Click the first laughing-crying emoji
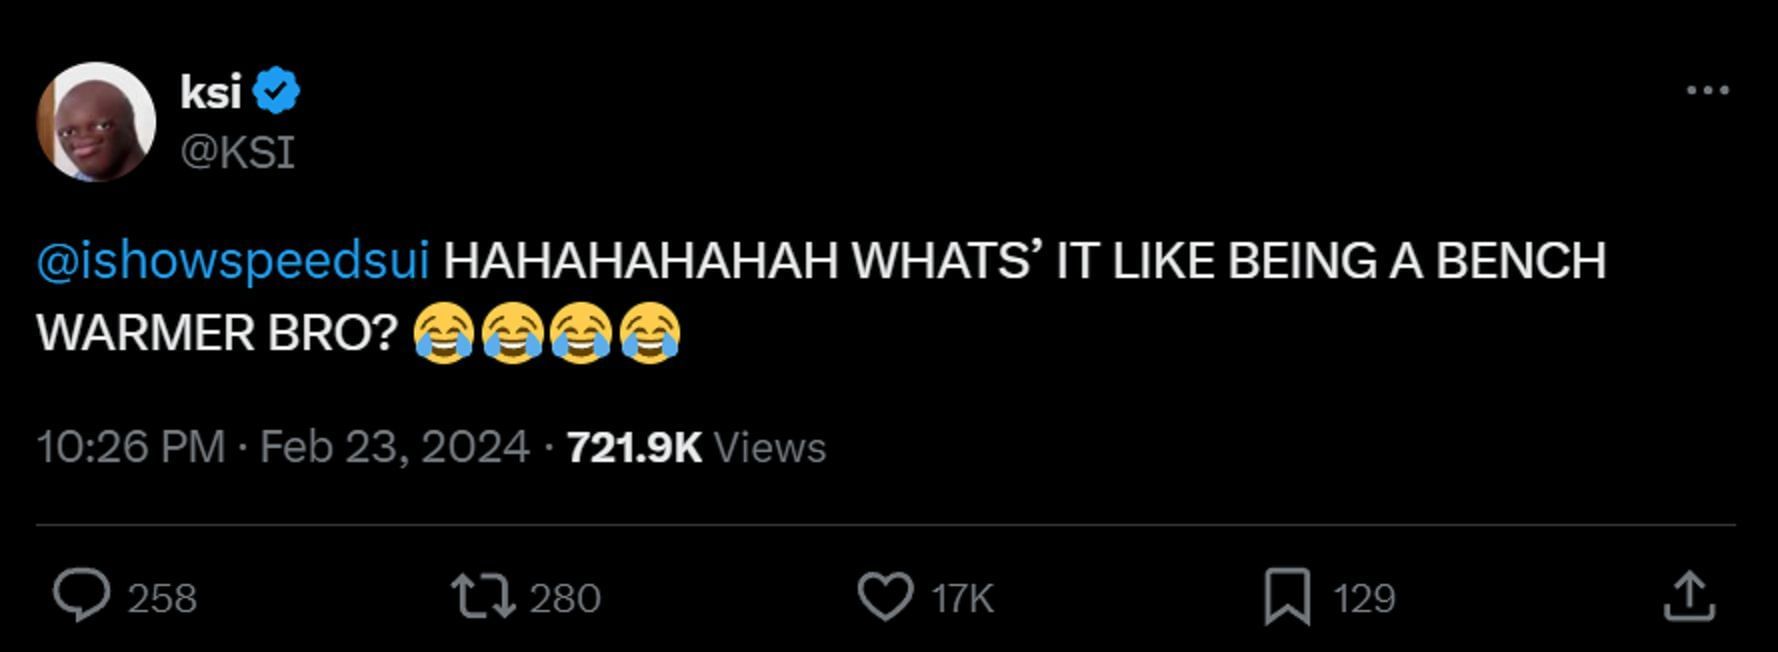This screenshot has height=652, width=1778. 443,333
